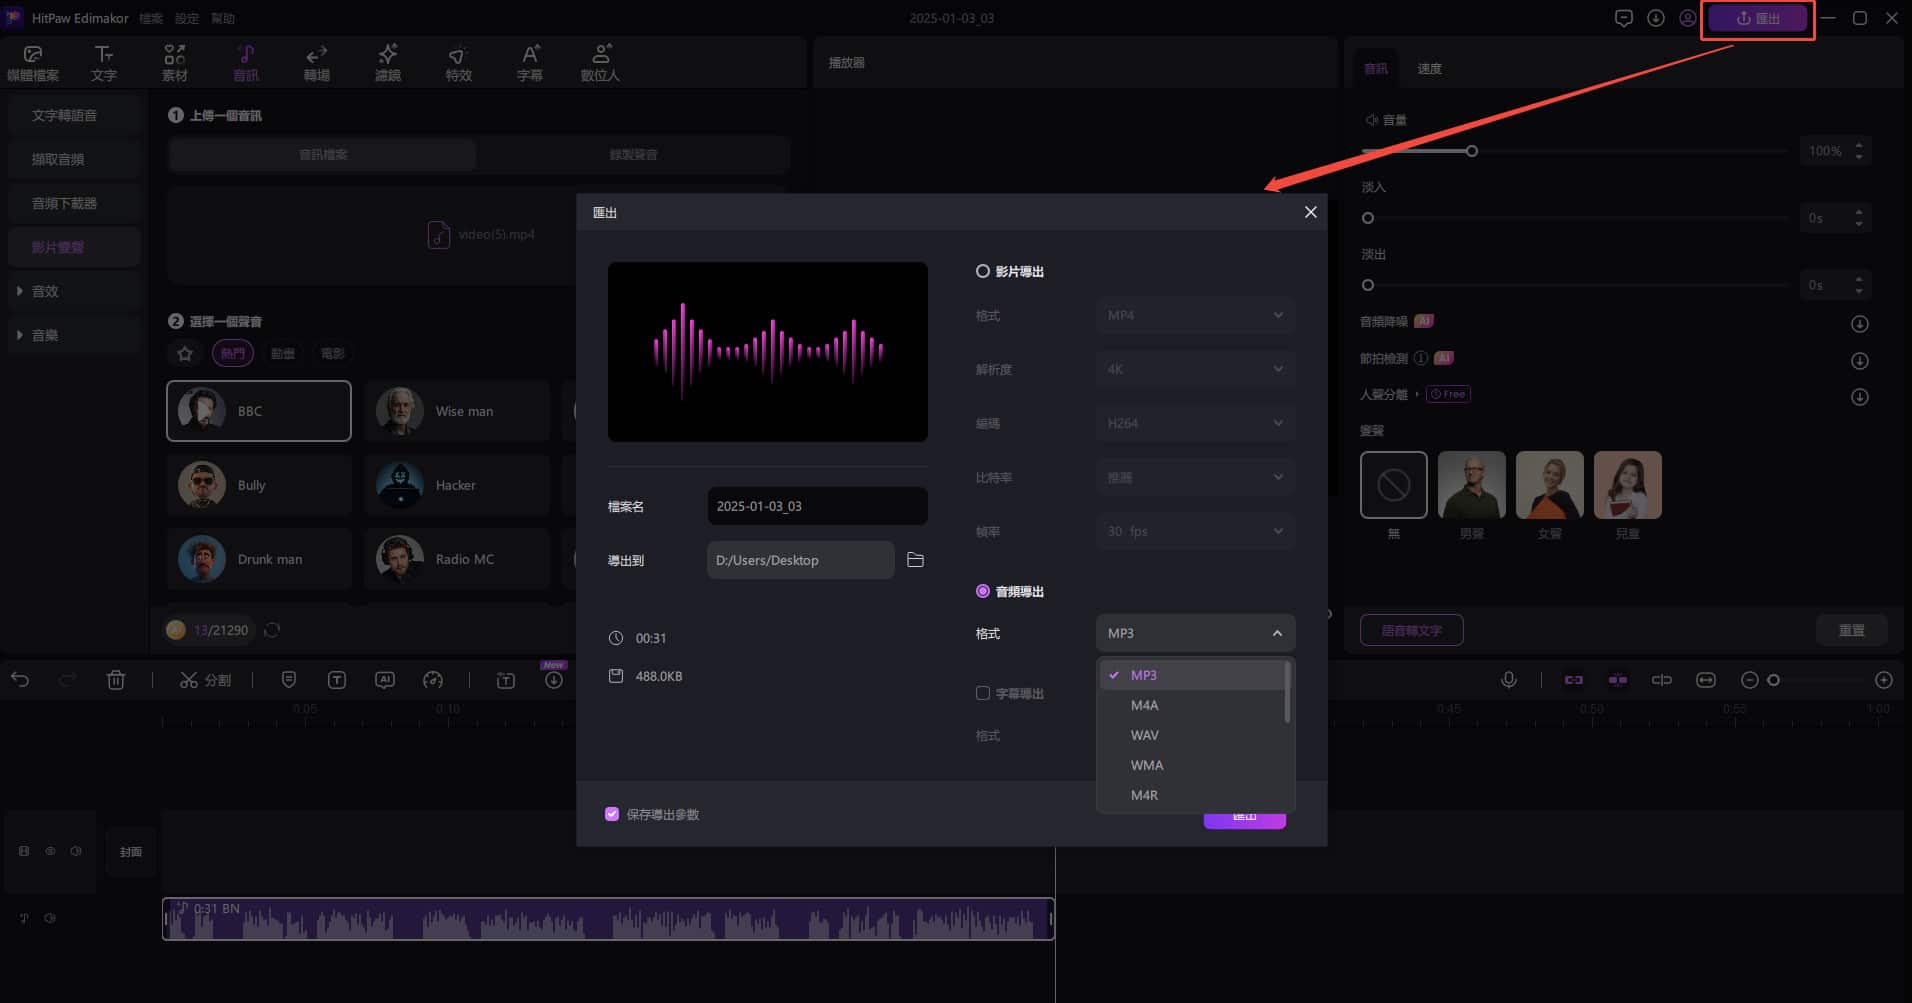Open the 濾鏡 filters tool

[x=387, y=62]
